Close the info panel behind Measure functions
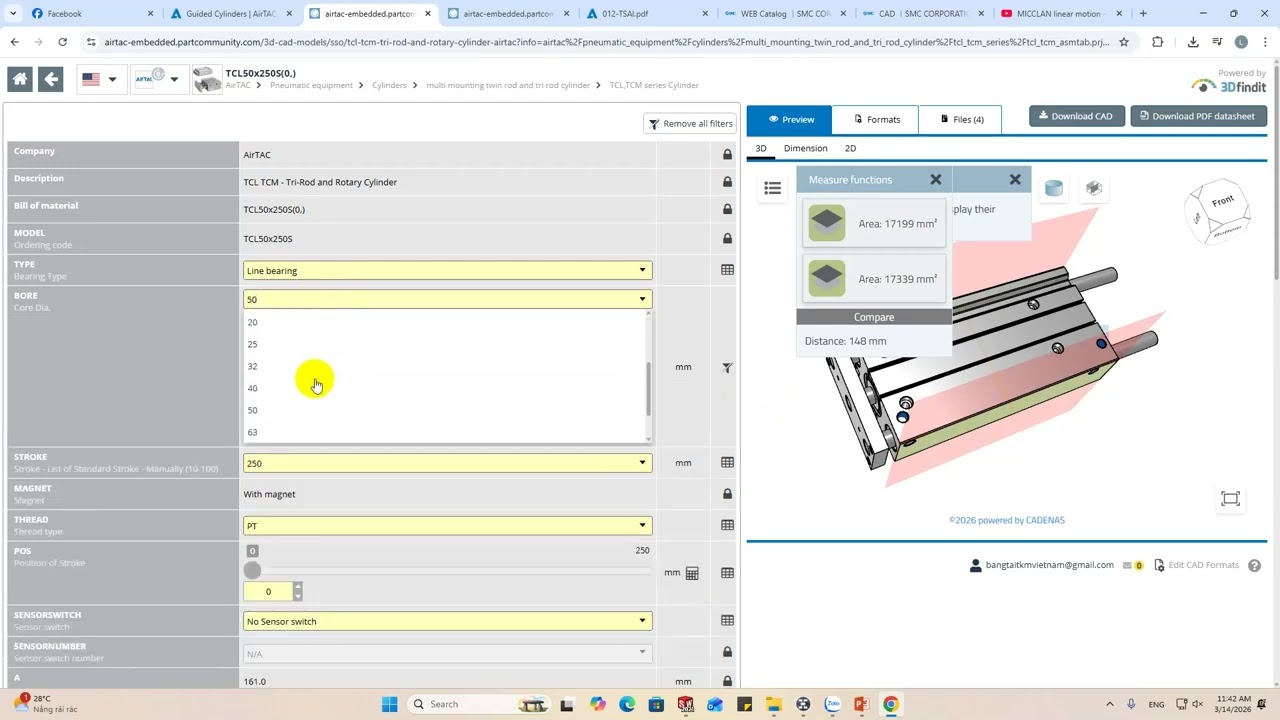1280x720 pixels. click(x=1015, y=180)
